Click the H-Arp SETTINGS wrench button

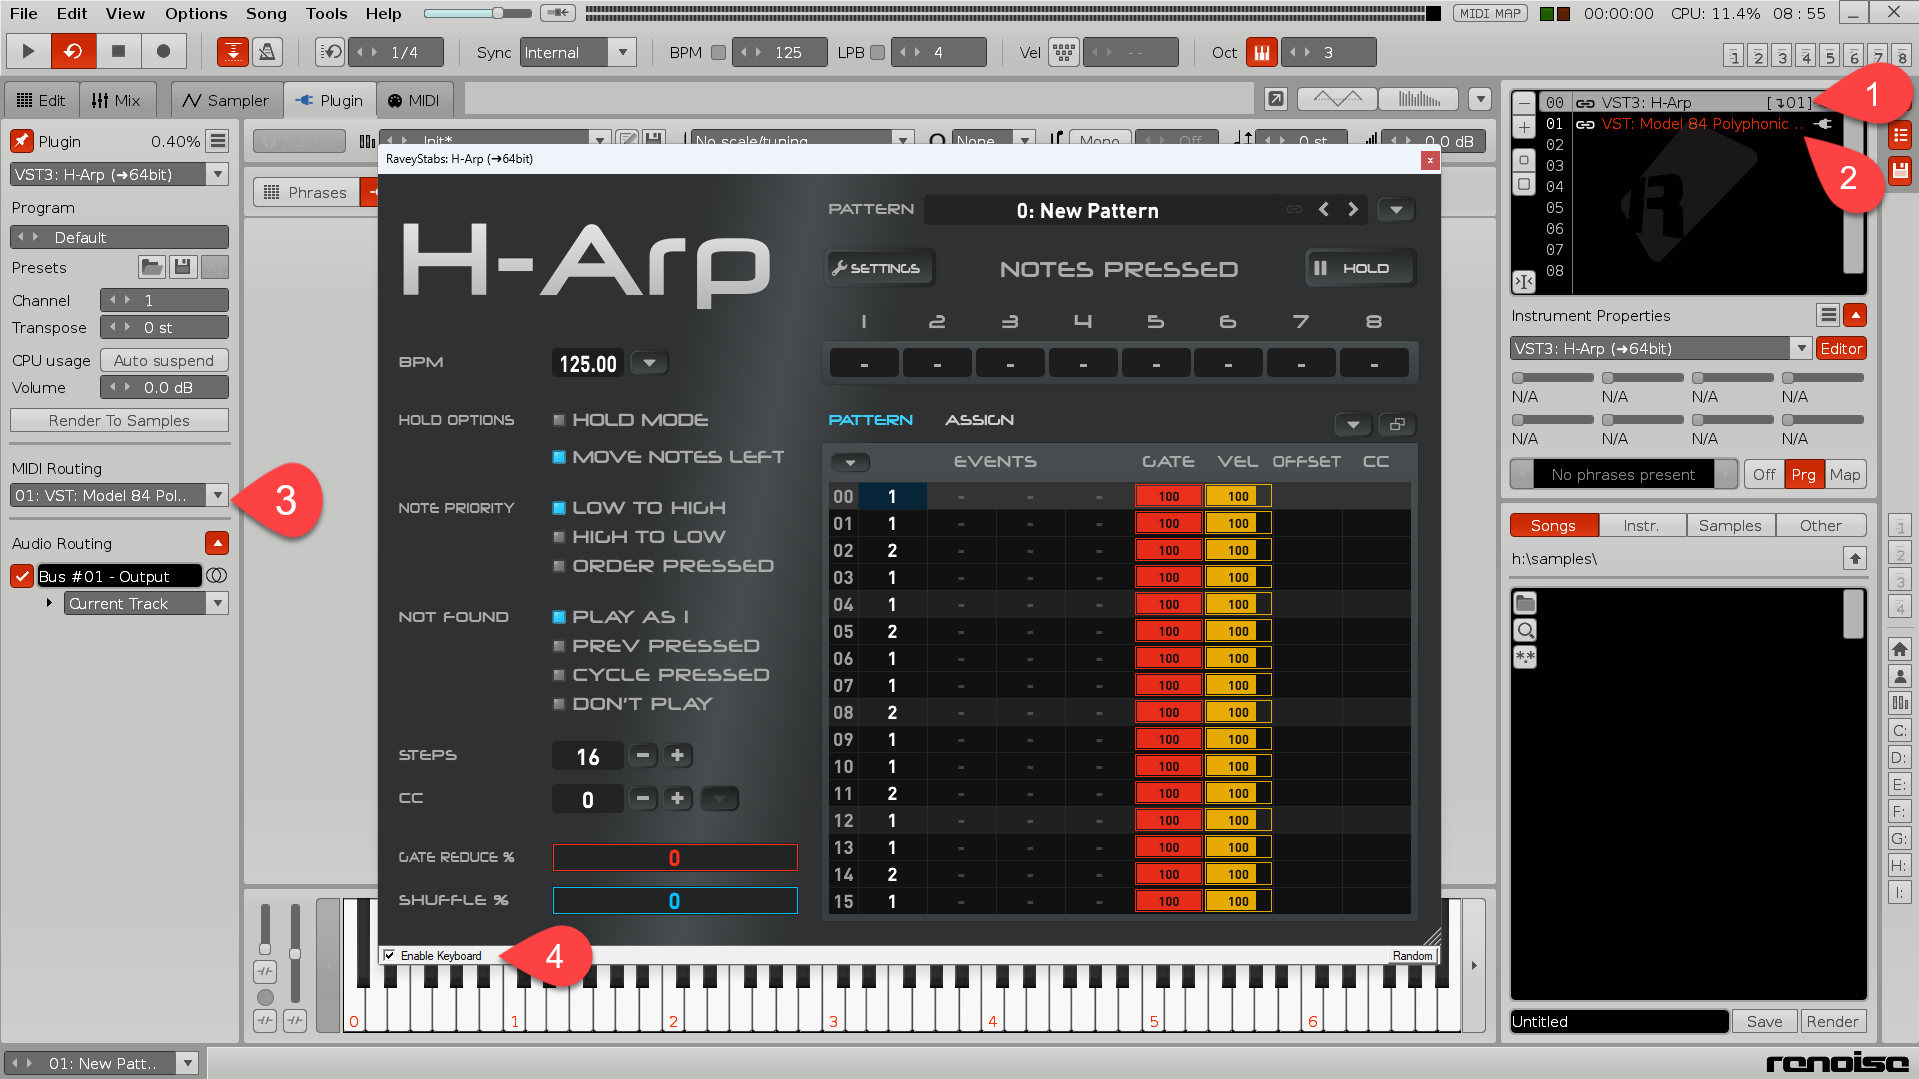(879, 268)
